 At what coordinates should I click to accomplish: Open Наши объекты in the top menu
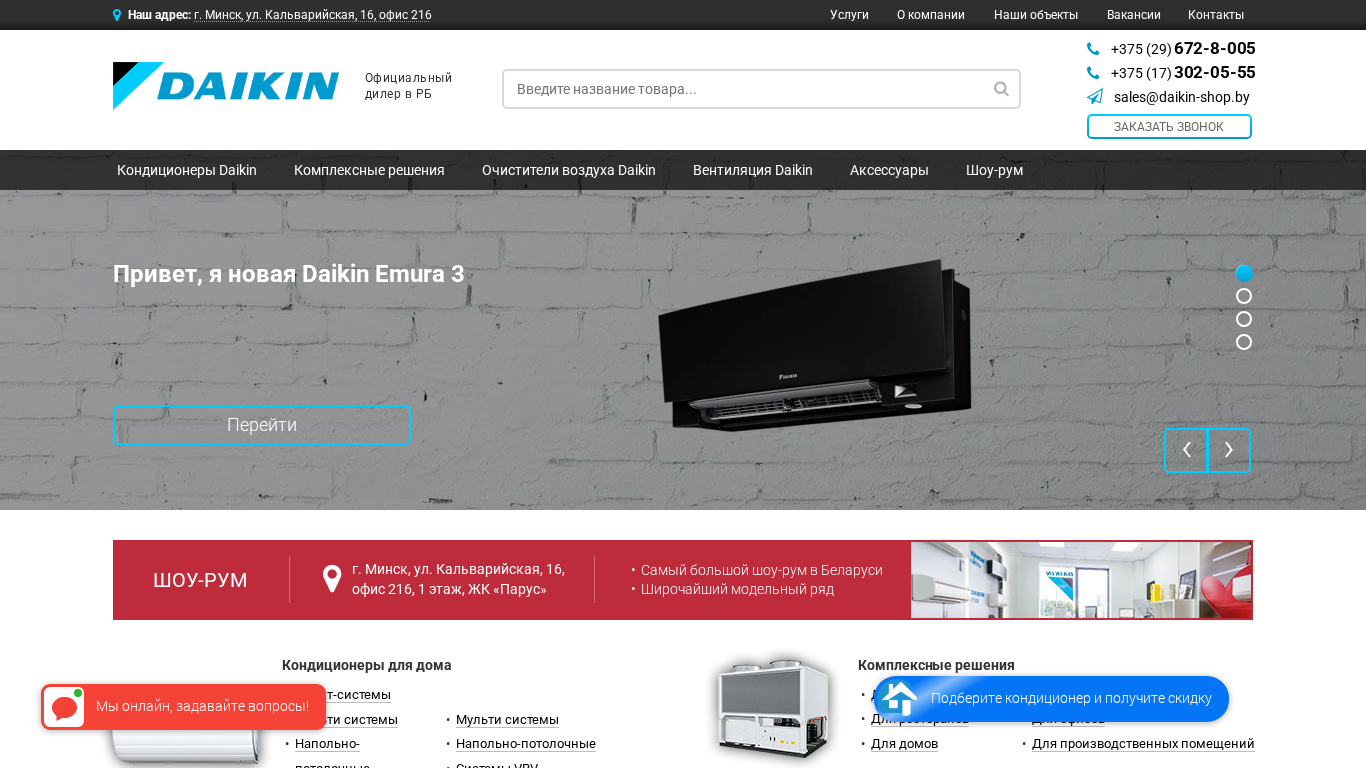pos(1036,15)
